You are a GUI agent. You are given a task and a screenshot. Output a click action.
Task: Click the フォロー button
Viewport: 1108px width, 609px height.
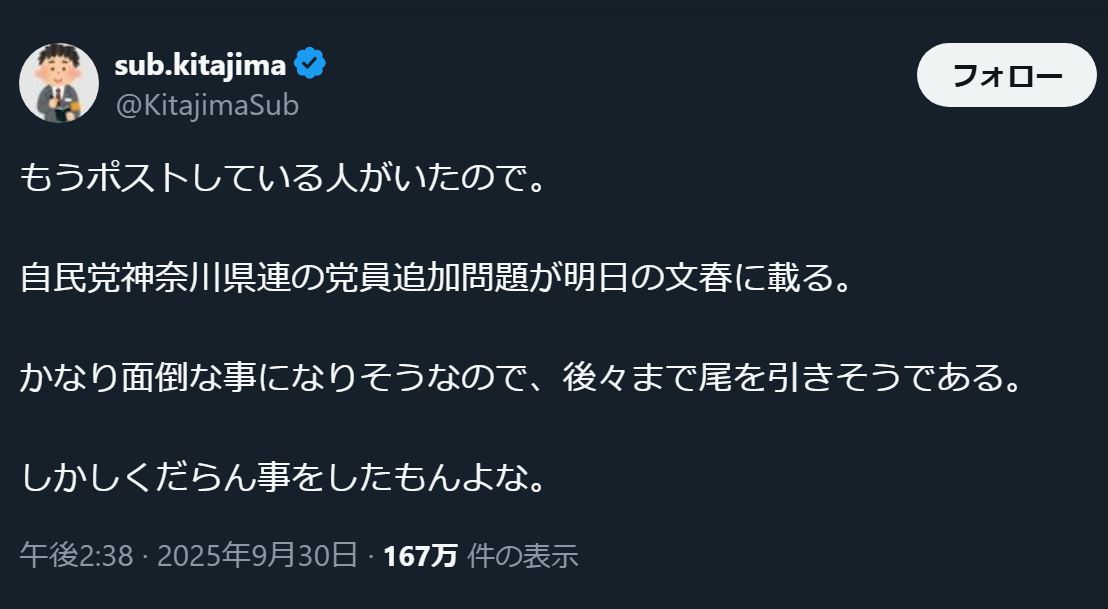(1006, 75)
